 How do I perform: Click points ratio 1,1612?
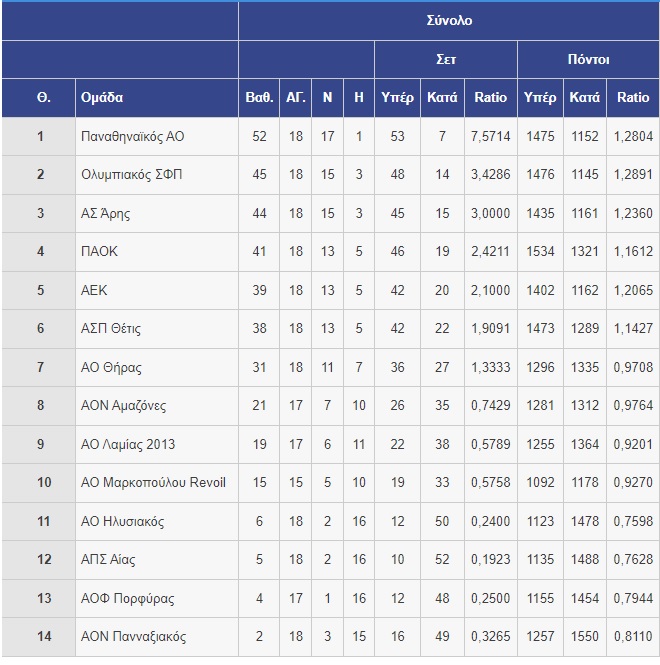(633, 251)
